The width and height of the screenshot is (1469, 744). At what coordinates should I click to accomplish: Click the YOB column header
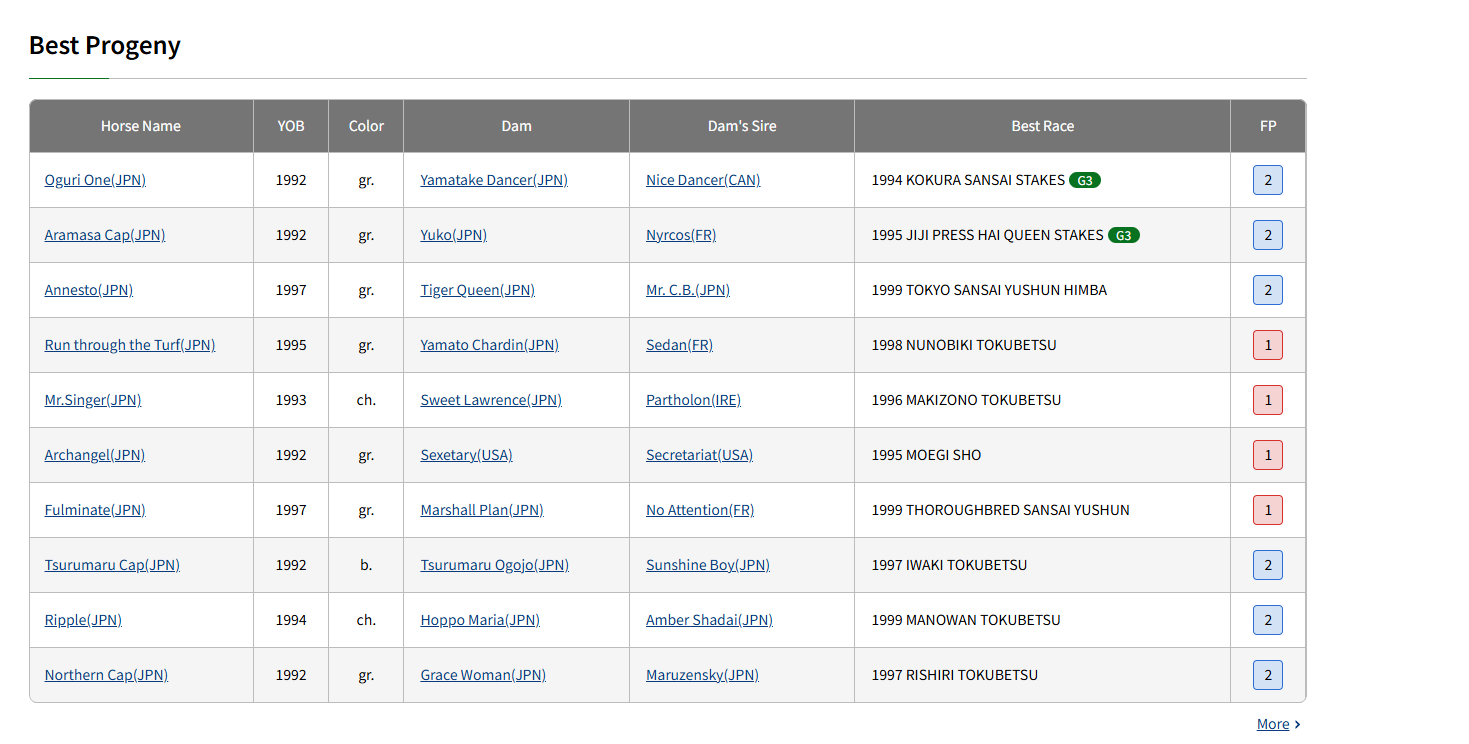point(291,126)
